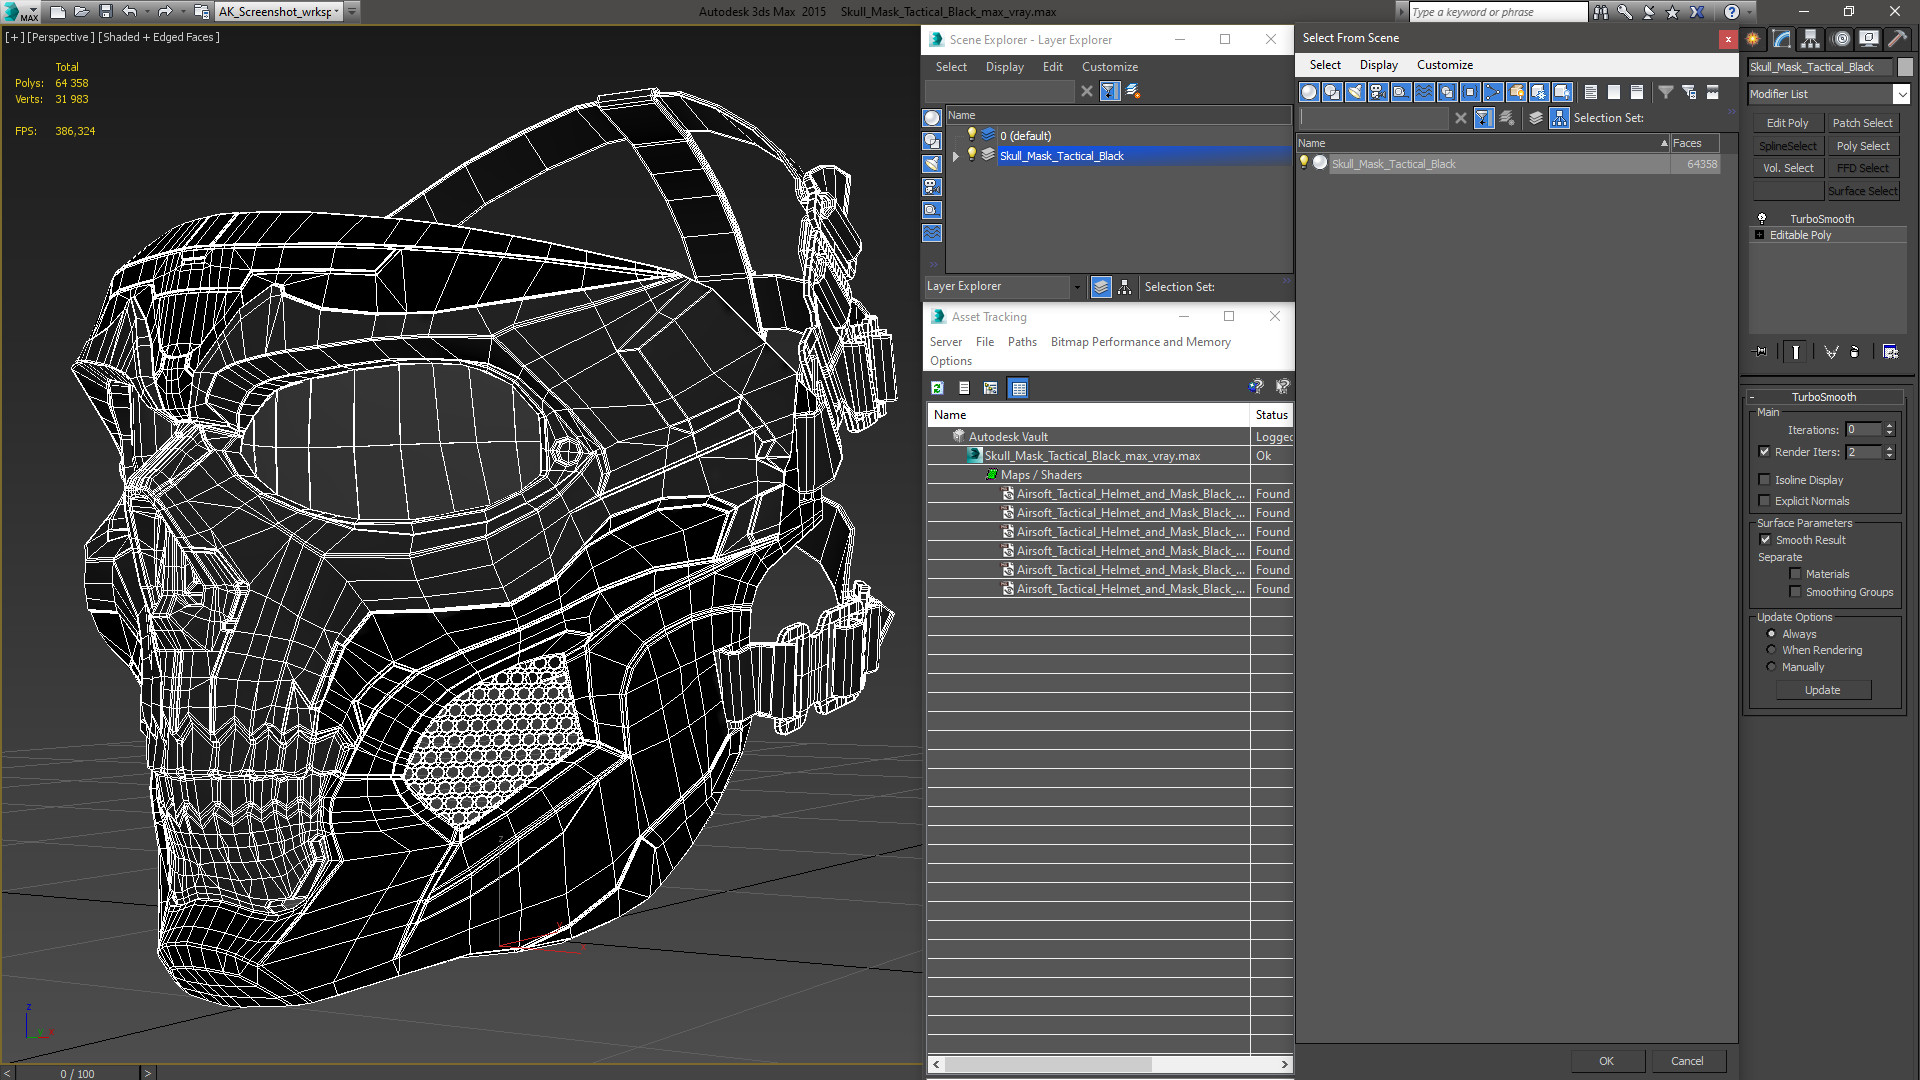
Task: Toggle Display Helpers filter in Select From Scene
Action: tap(1401, 92)
